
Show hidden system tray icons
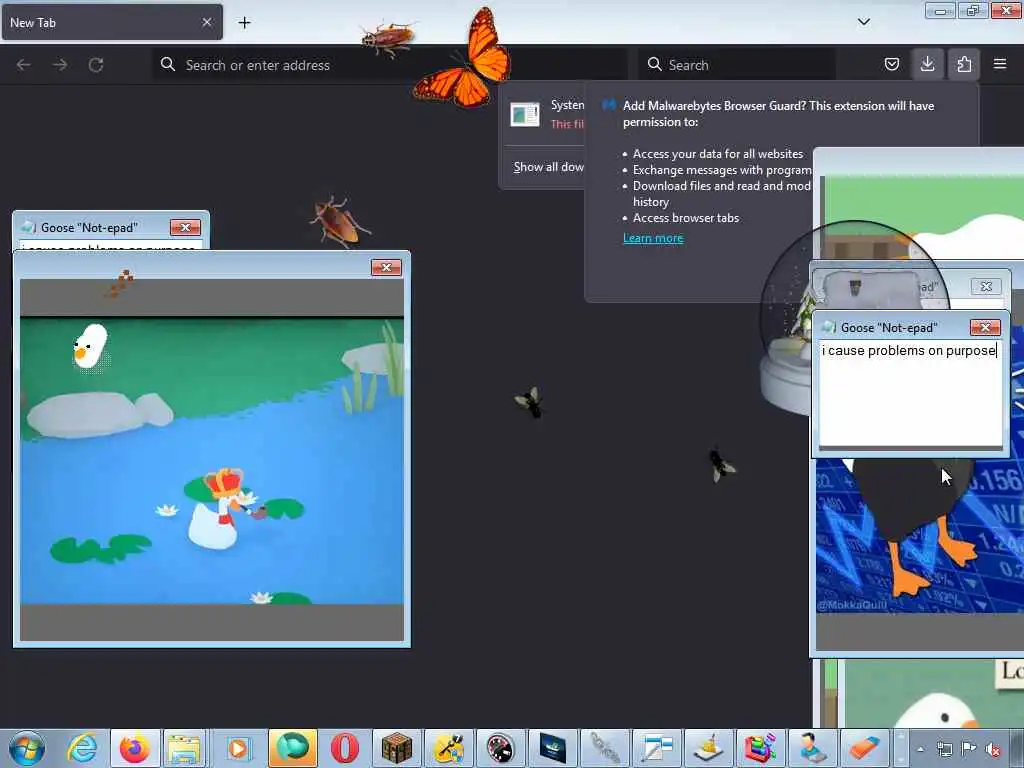920,750
